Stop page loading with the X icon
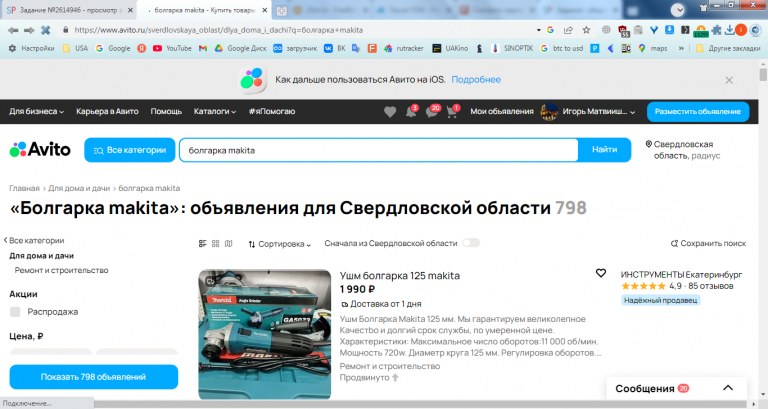Image resolution: width=768 pixels, height=409 pixels. 46,30
